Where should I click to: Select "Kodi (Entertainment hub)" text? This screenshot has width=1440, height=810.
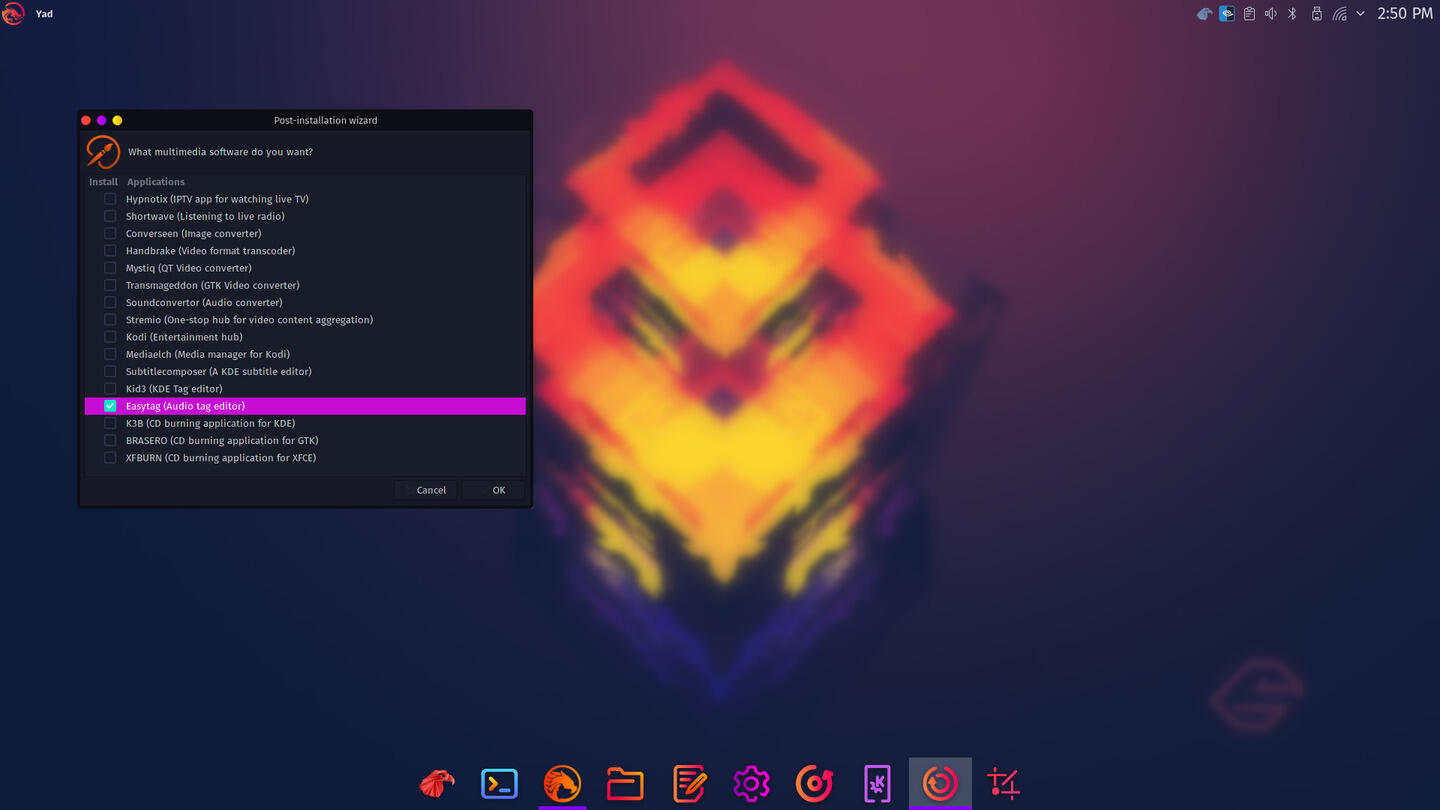184,337
